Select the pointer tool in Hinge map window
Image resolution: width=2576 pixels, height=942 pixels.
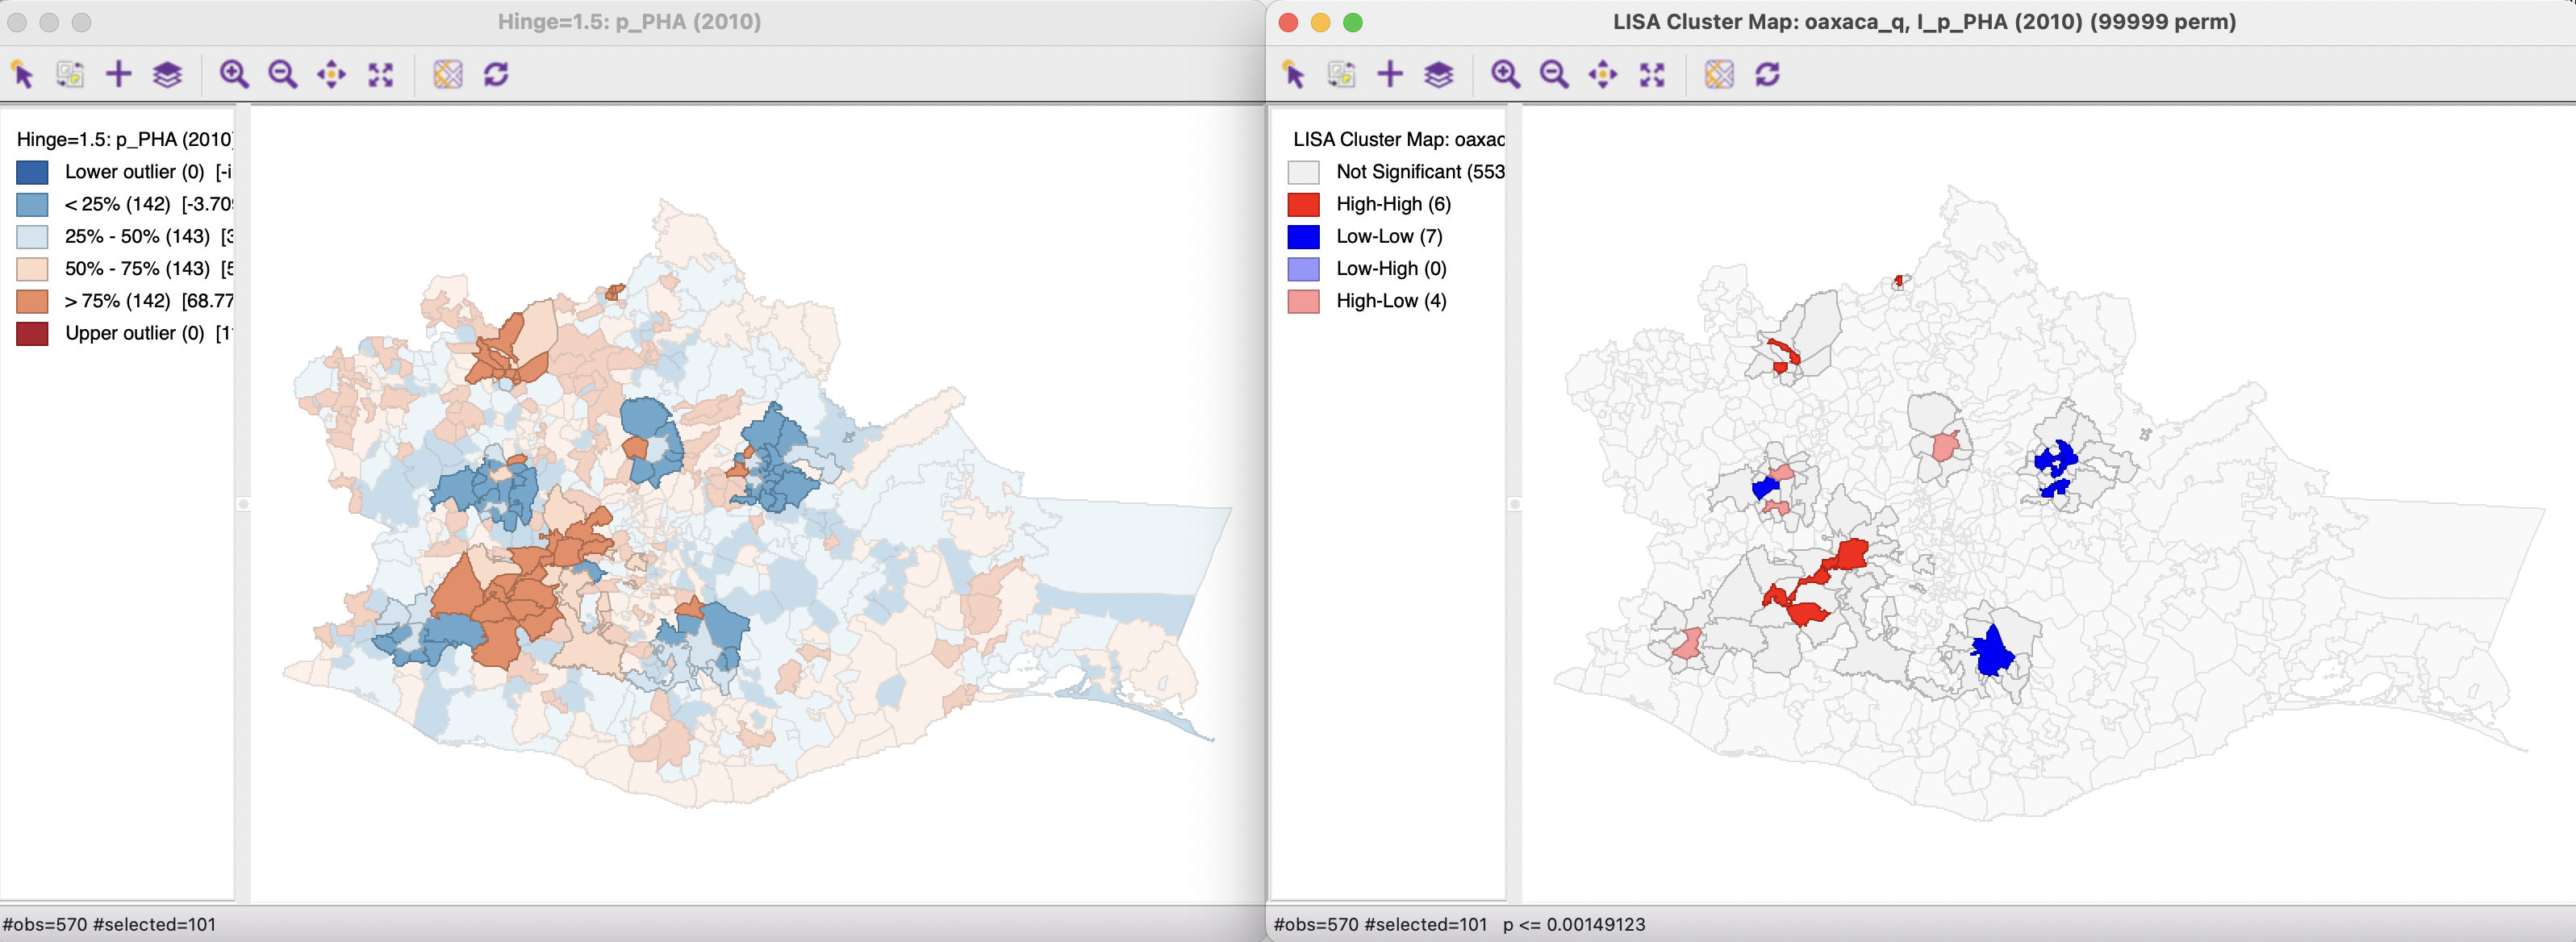[x=23, y=75]
